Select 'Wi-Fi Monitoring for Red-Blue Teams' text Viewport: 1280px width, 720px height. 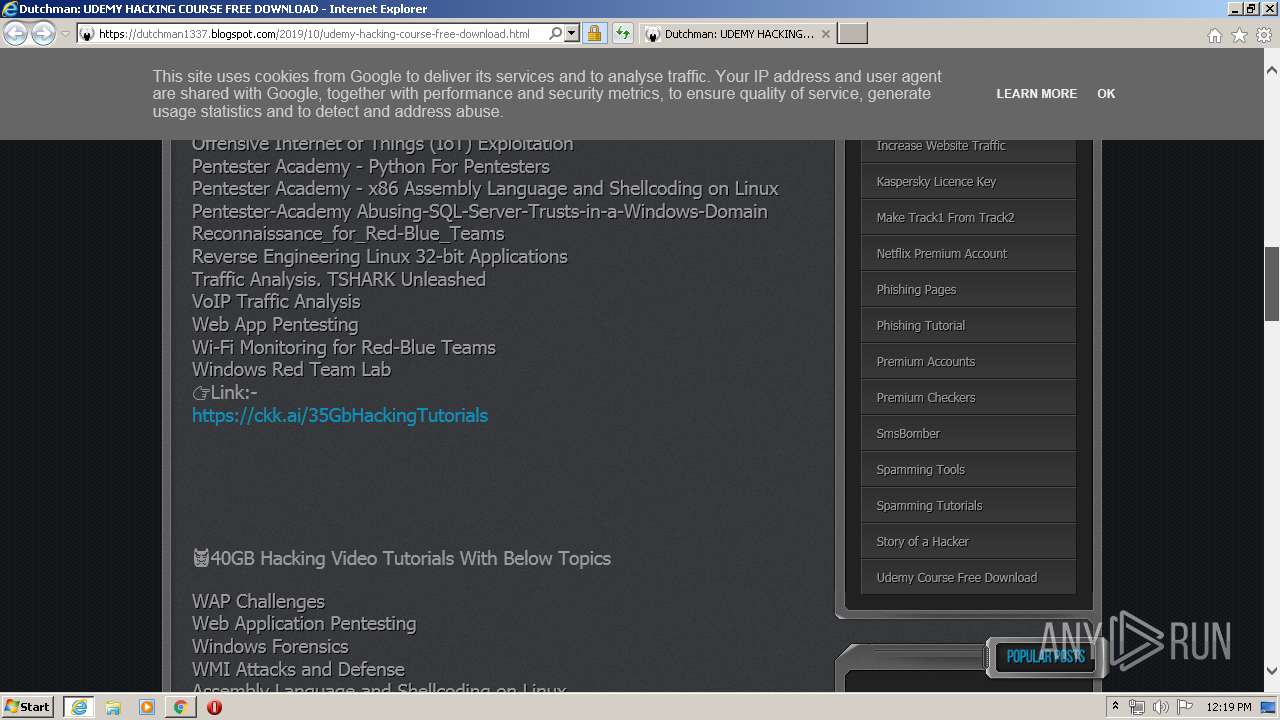click(x=344, y=348)
